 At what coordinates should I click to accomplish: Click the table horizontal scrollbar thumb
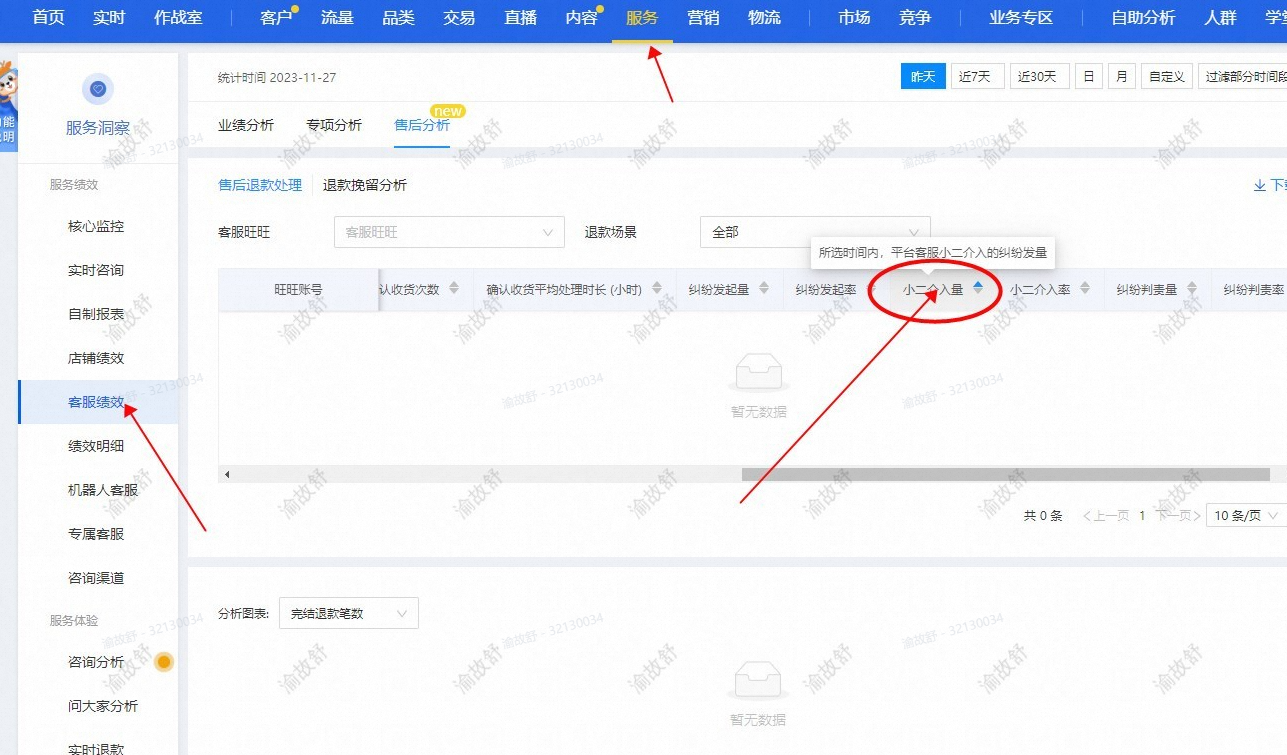click(x=1005, y=474)
